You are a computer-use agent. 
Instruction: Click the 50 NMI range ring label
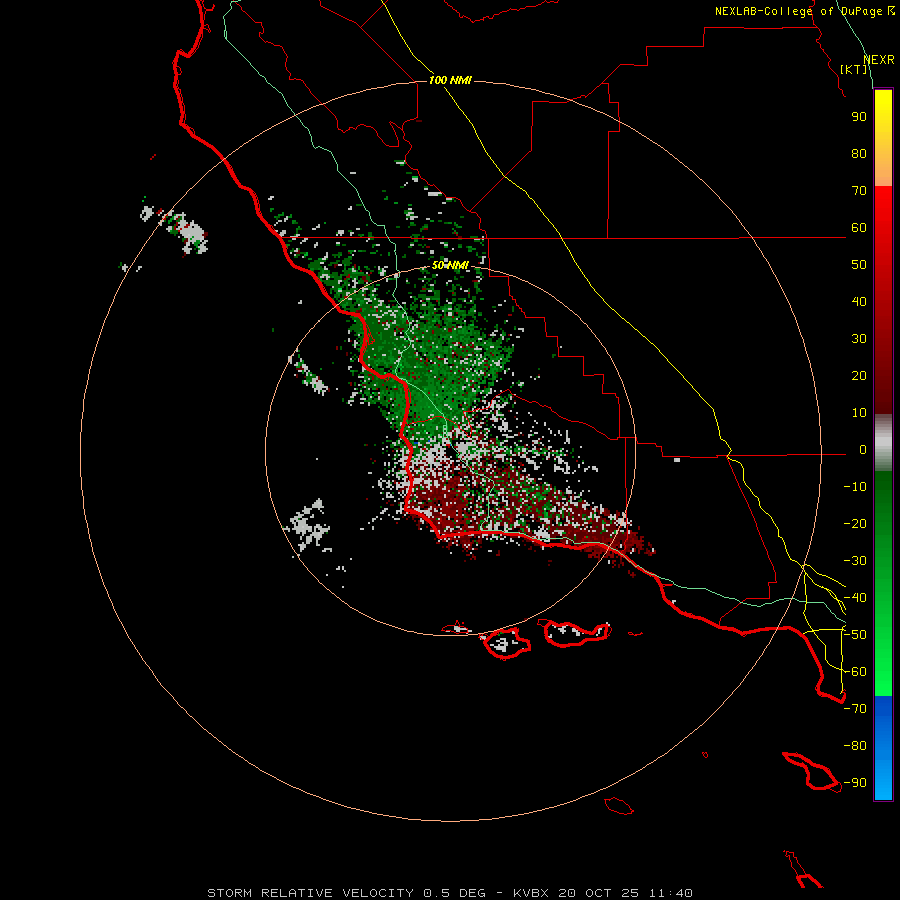pyautogui.click(x=450, y=265)
